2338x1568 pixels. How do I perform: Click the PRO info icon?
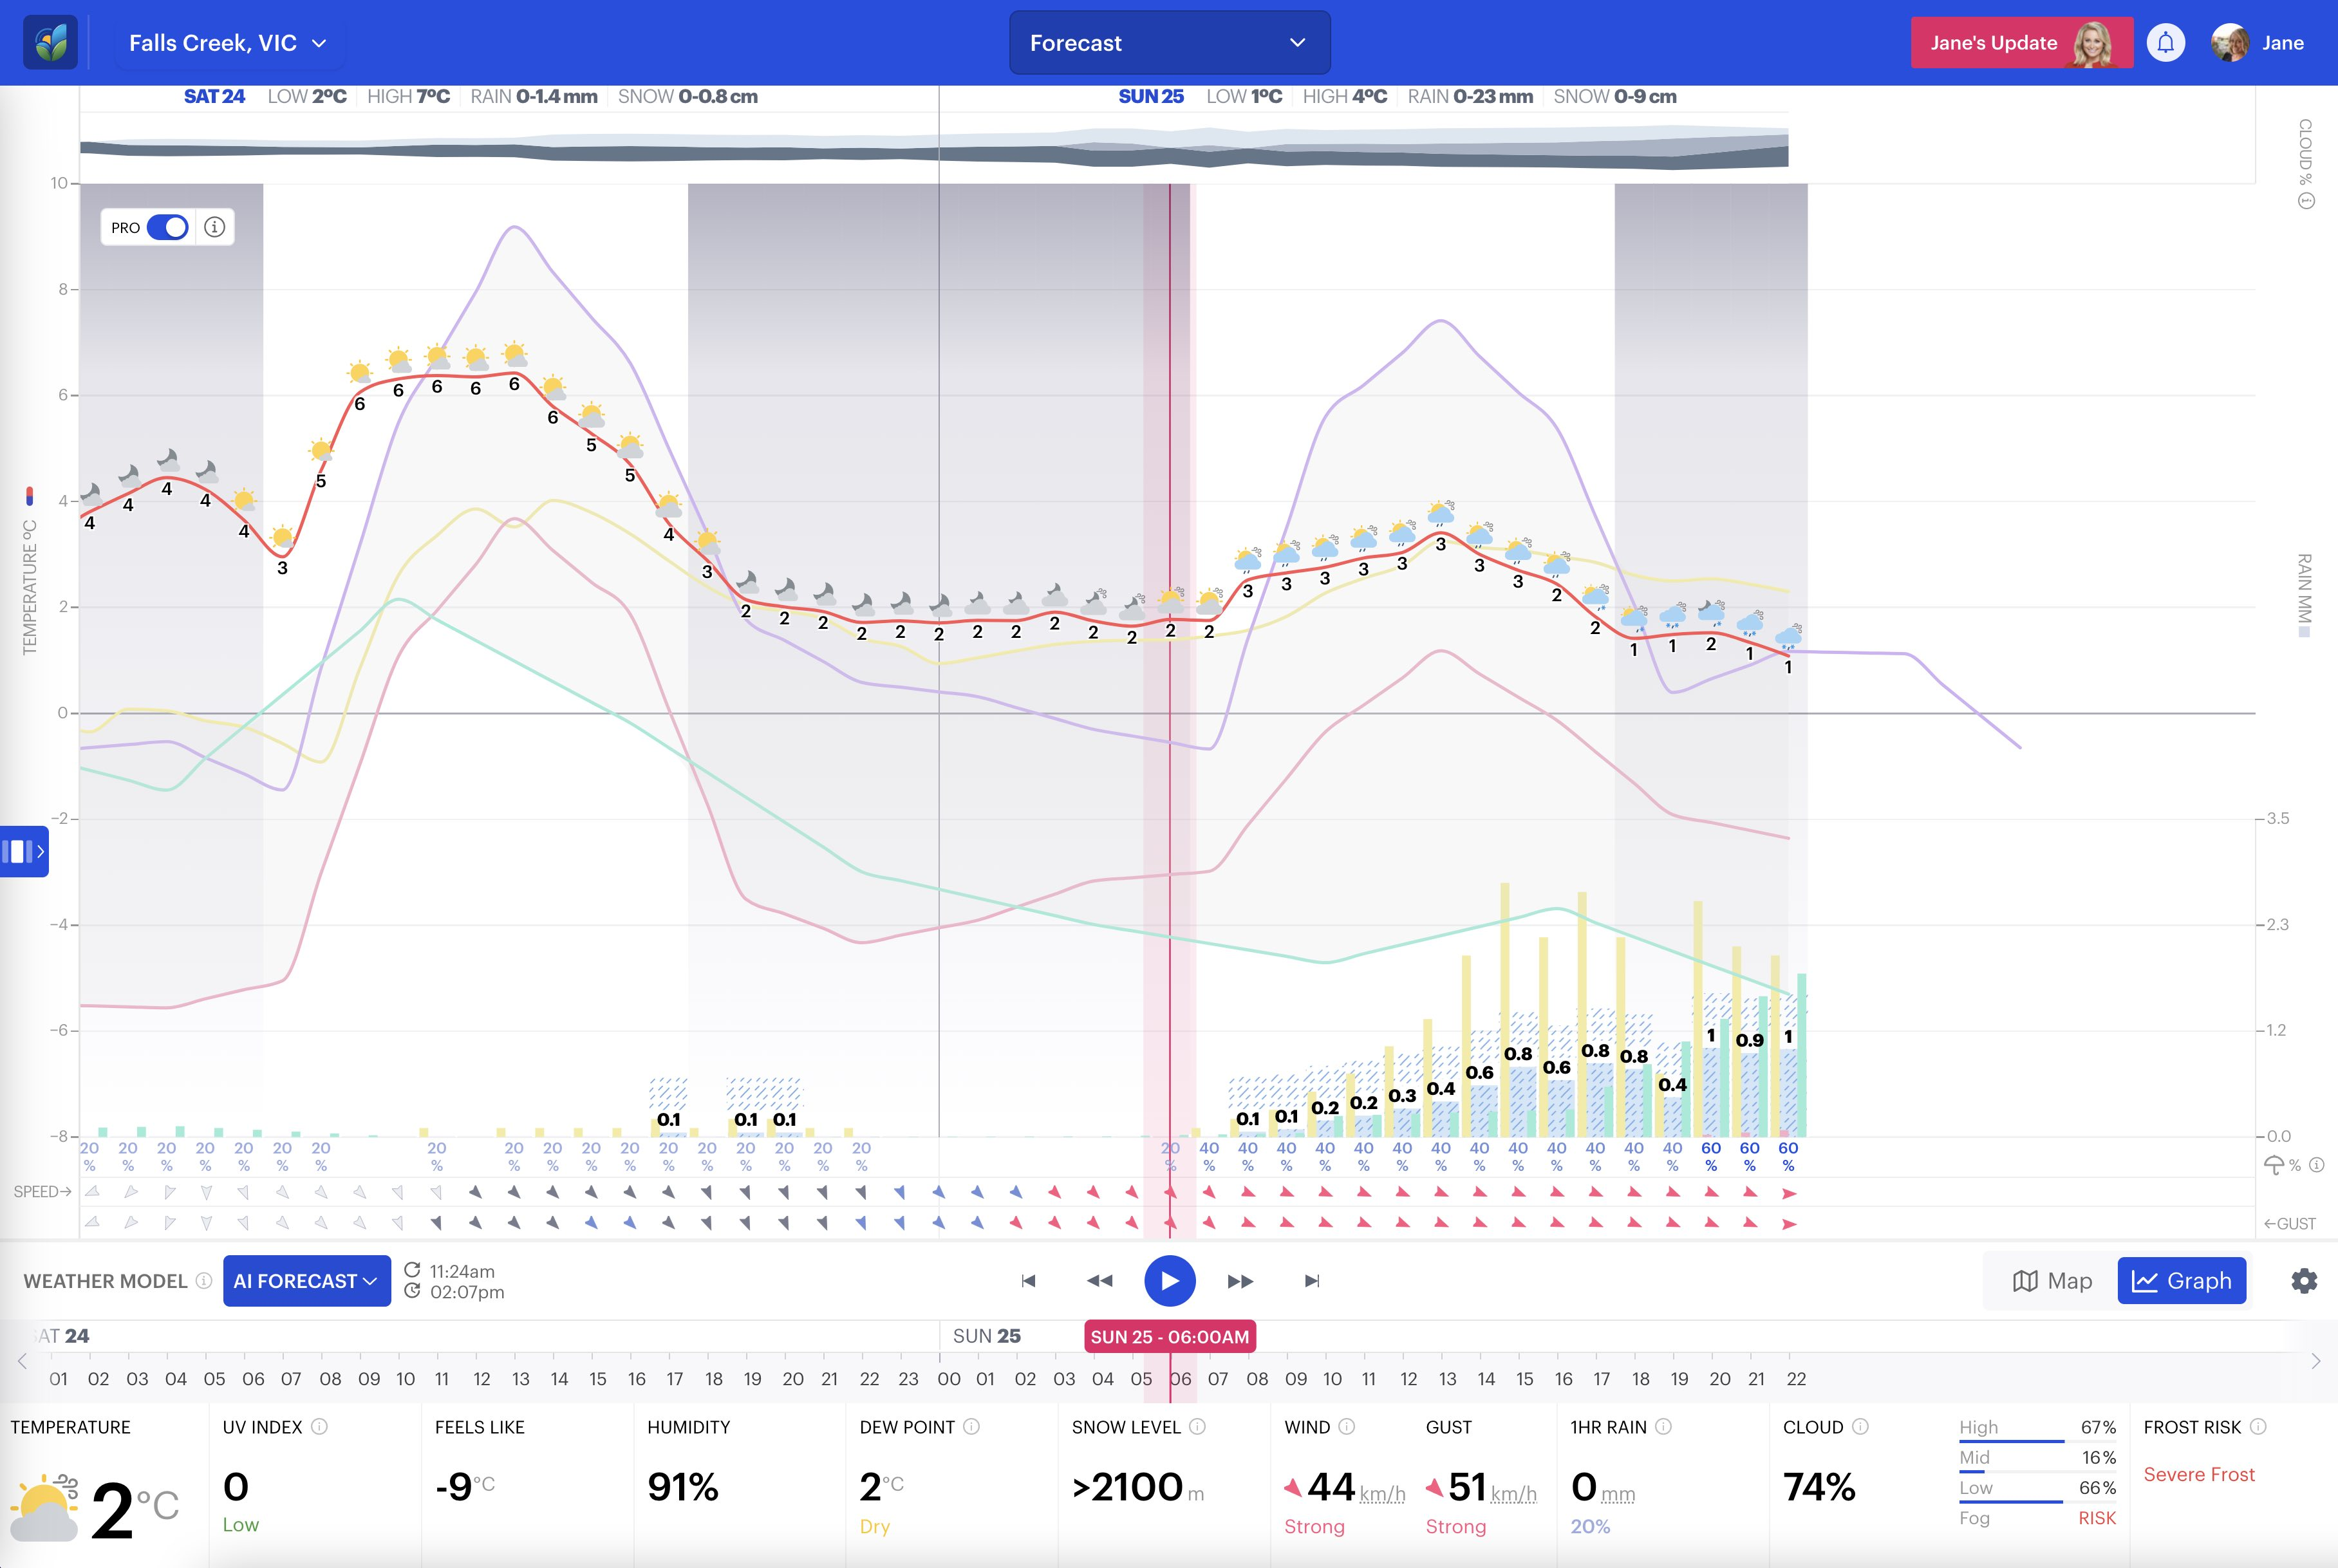pyautogui.click(x=214, y=227)
